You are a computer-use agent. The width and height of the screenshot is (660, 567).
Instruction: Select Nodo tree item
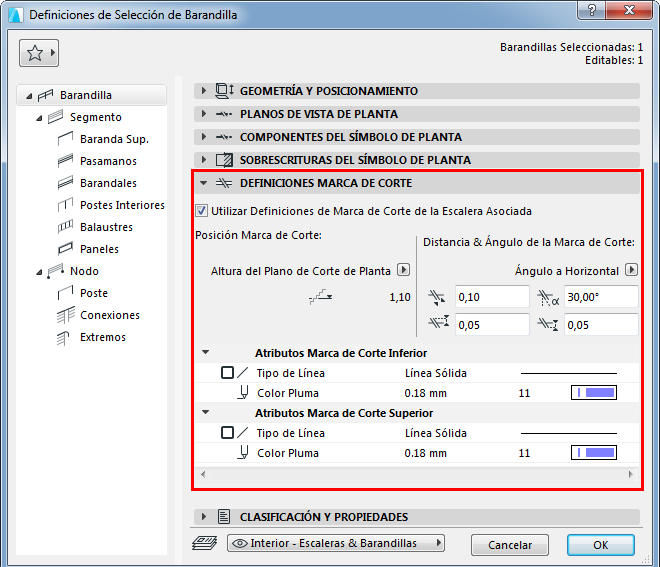tap(84, 271)
